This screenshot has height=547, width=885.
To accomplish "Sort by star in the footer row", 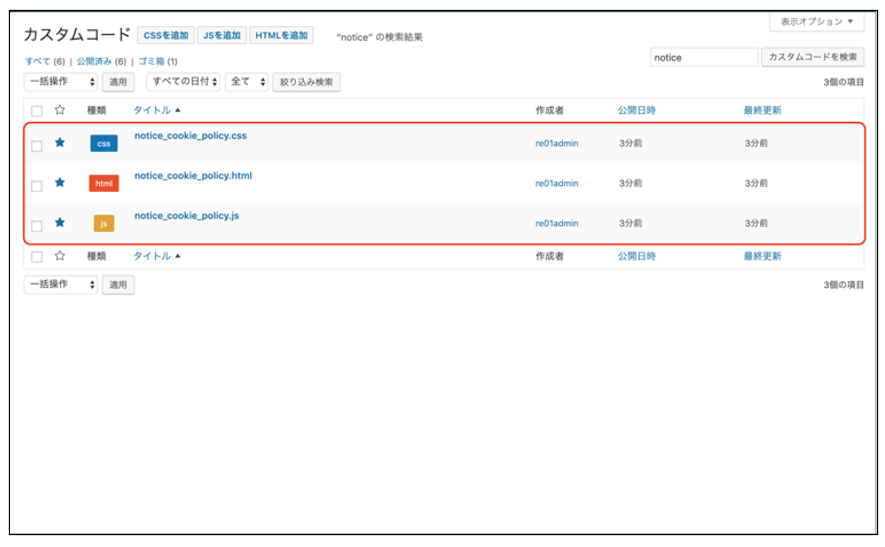I will [60, 256].
